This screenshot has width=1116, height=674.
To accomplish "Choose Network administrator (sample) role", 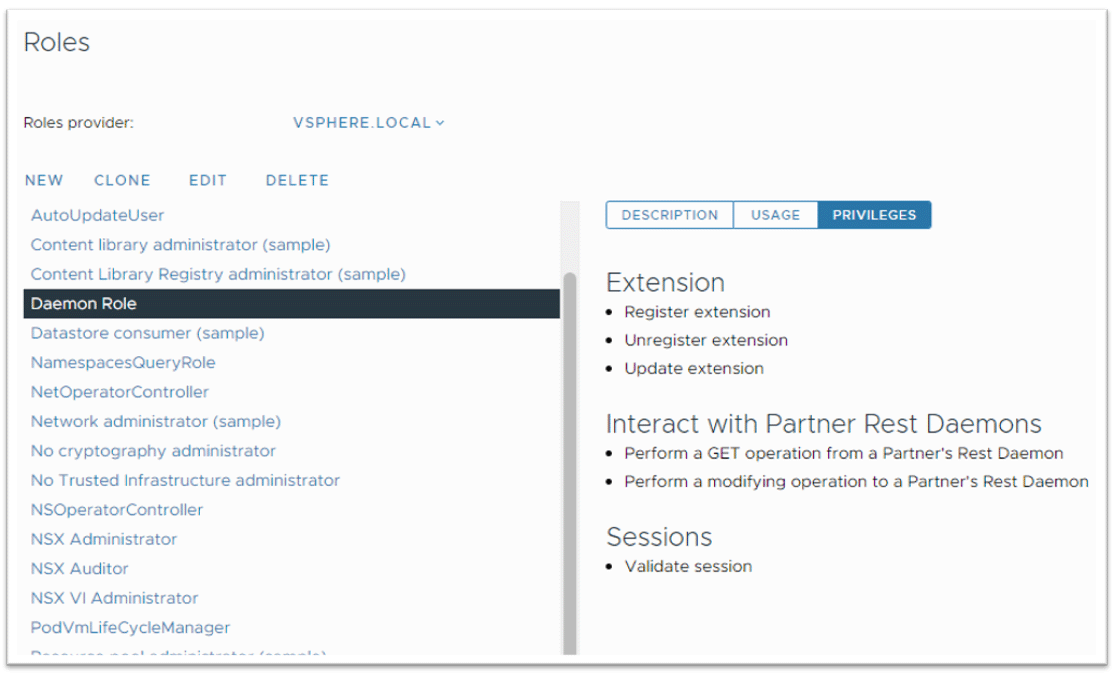I will [155, 422].
